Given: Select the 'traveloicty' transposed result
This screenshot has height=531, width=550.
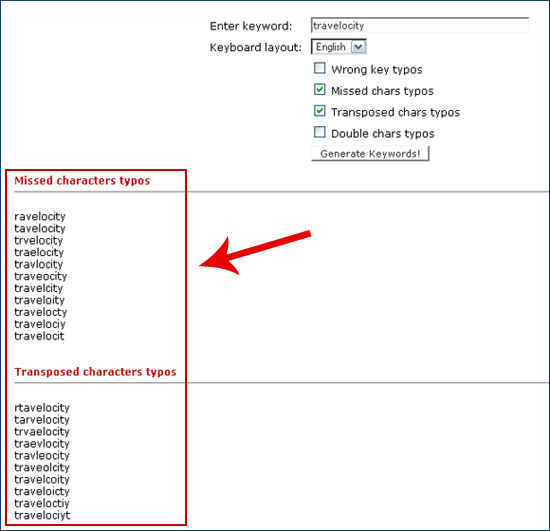Looking at the screenshot, I should tap(42, 491).
